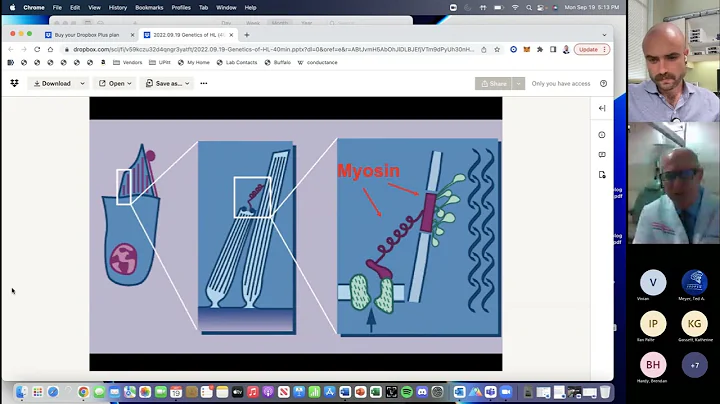Screen dimensions: 720x404
Task: Open the UPitt bookmark folder
Action: (x=160, y=62)
